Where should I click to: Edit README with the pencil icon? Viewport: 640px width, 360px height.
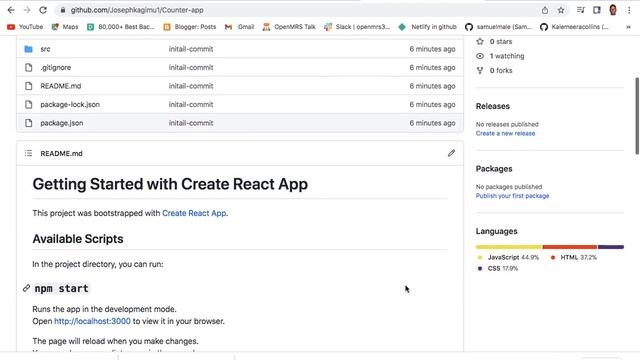click(x=451, y=153)
